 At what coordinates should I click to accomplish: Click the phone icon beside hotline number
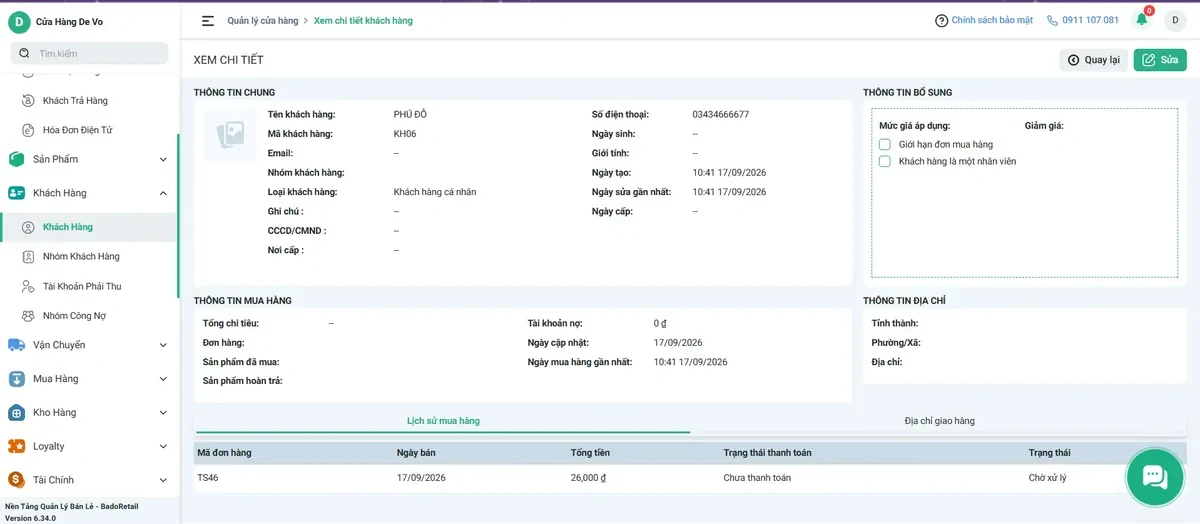pyautogui.click(x=1052, y=20)
